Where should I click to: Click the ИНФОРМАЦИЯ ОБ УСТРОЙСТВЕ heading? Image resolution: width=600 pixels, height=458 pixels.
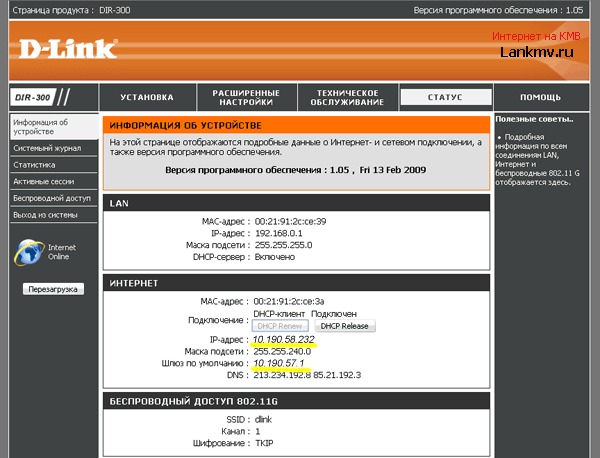[186, 126]
